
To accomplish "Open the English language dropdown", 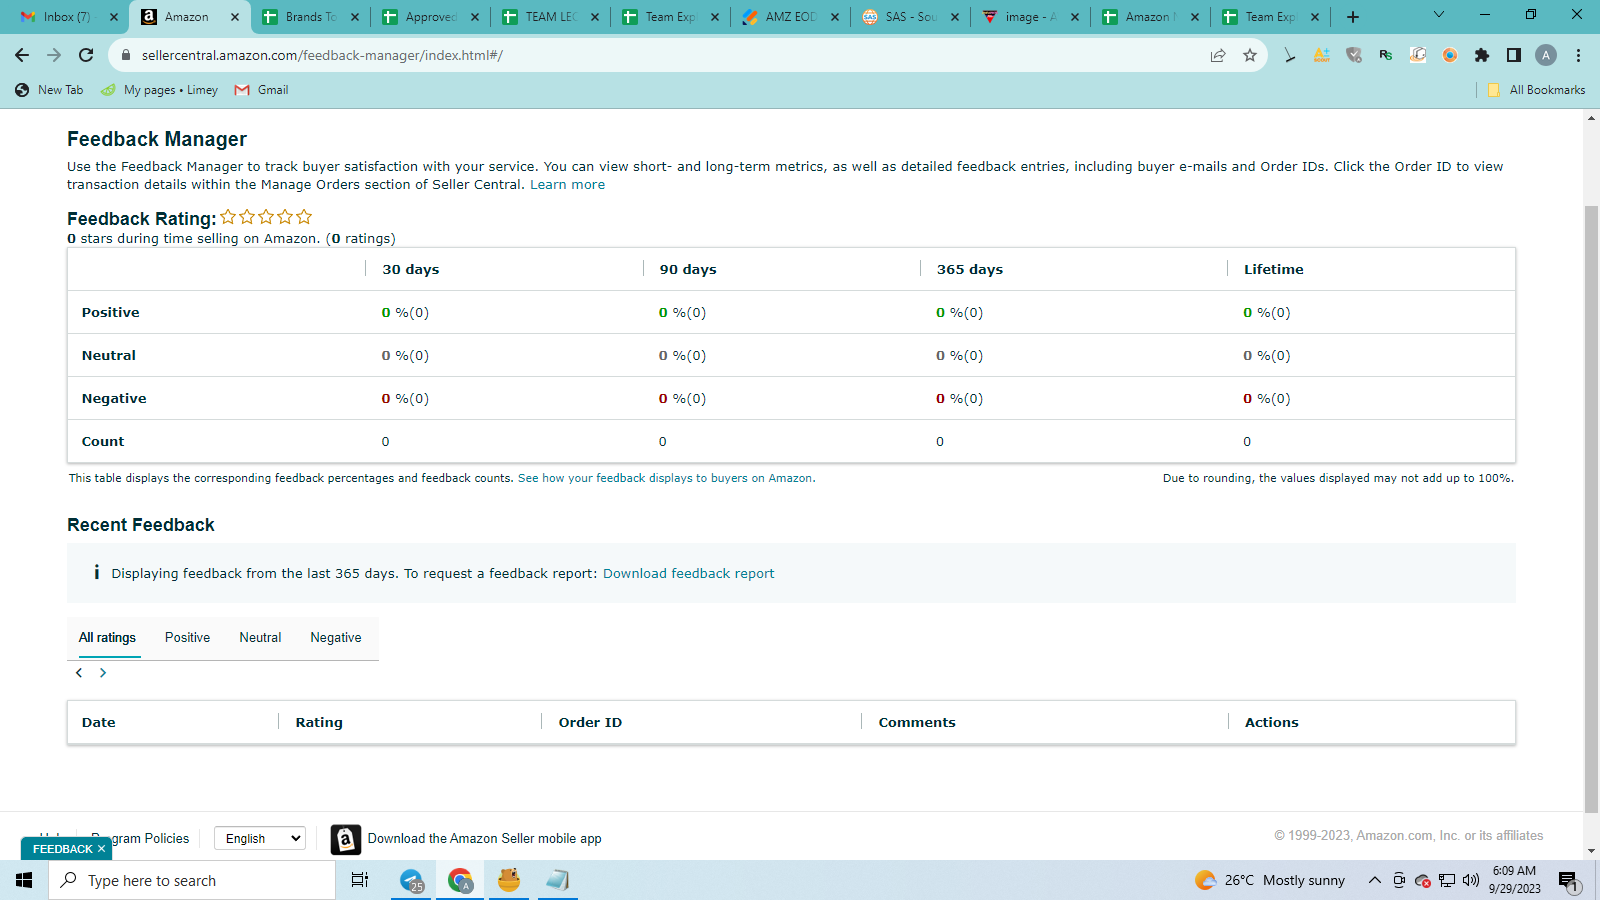I will coord(260,838).
